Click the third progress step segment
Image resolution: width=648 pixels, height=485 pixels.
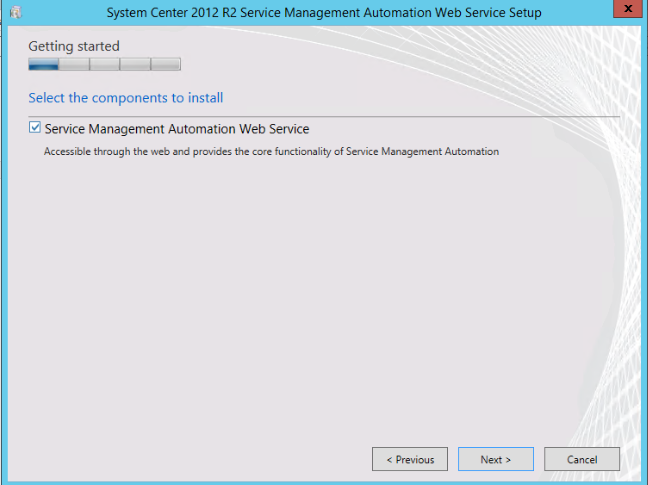point(104,65)
